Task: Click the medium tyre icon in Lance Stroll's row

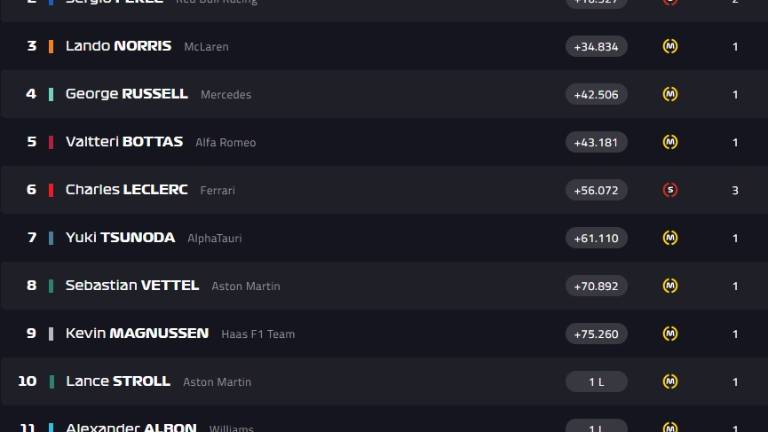Action: click(x=670, y=382)
